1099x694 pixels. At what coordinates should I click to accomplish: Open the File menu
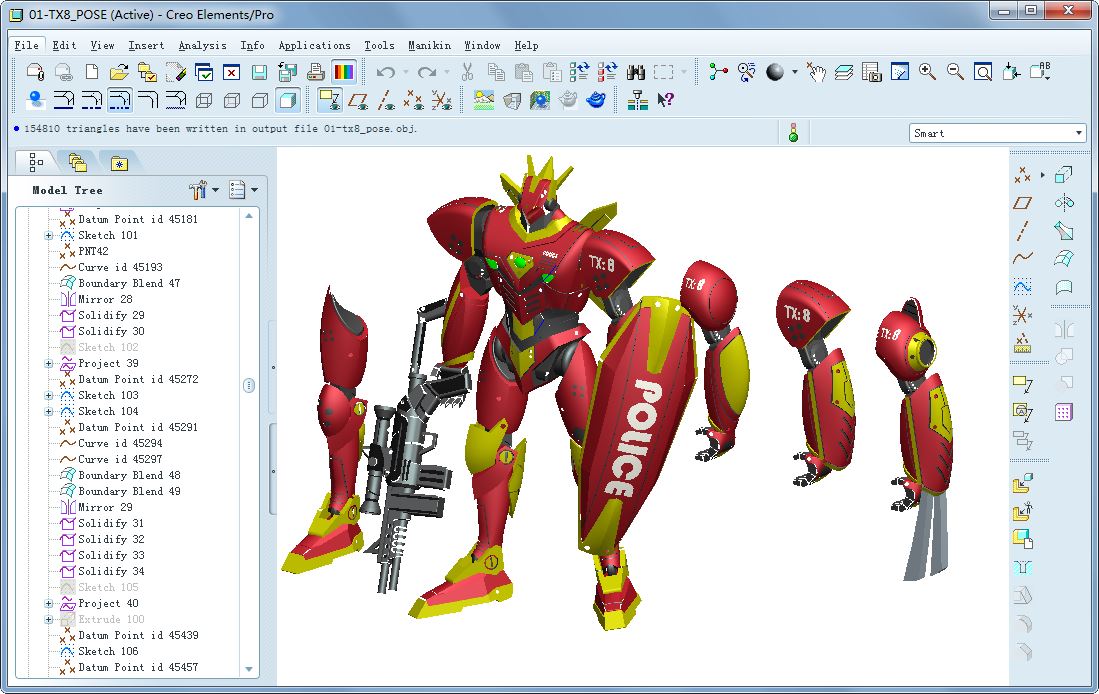pyautogui.click(x=27, y=46)
